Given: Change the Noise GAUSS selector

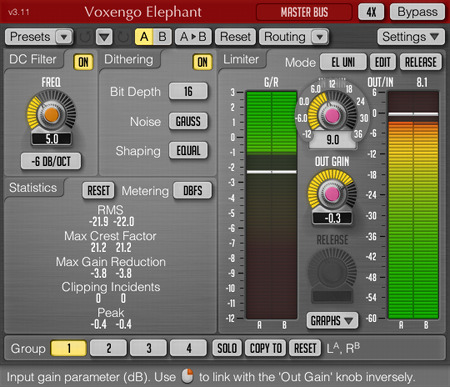Looking at the screenshot, I should [x=188, y=121].
